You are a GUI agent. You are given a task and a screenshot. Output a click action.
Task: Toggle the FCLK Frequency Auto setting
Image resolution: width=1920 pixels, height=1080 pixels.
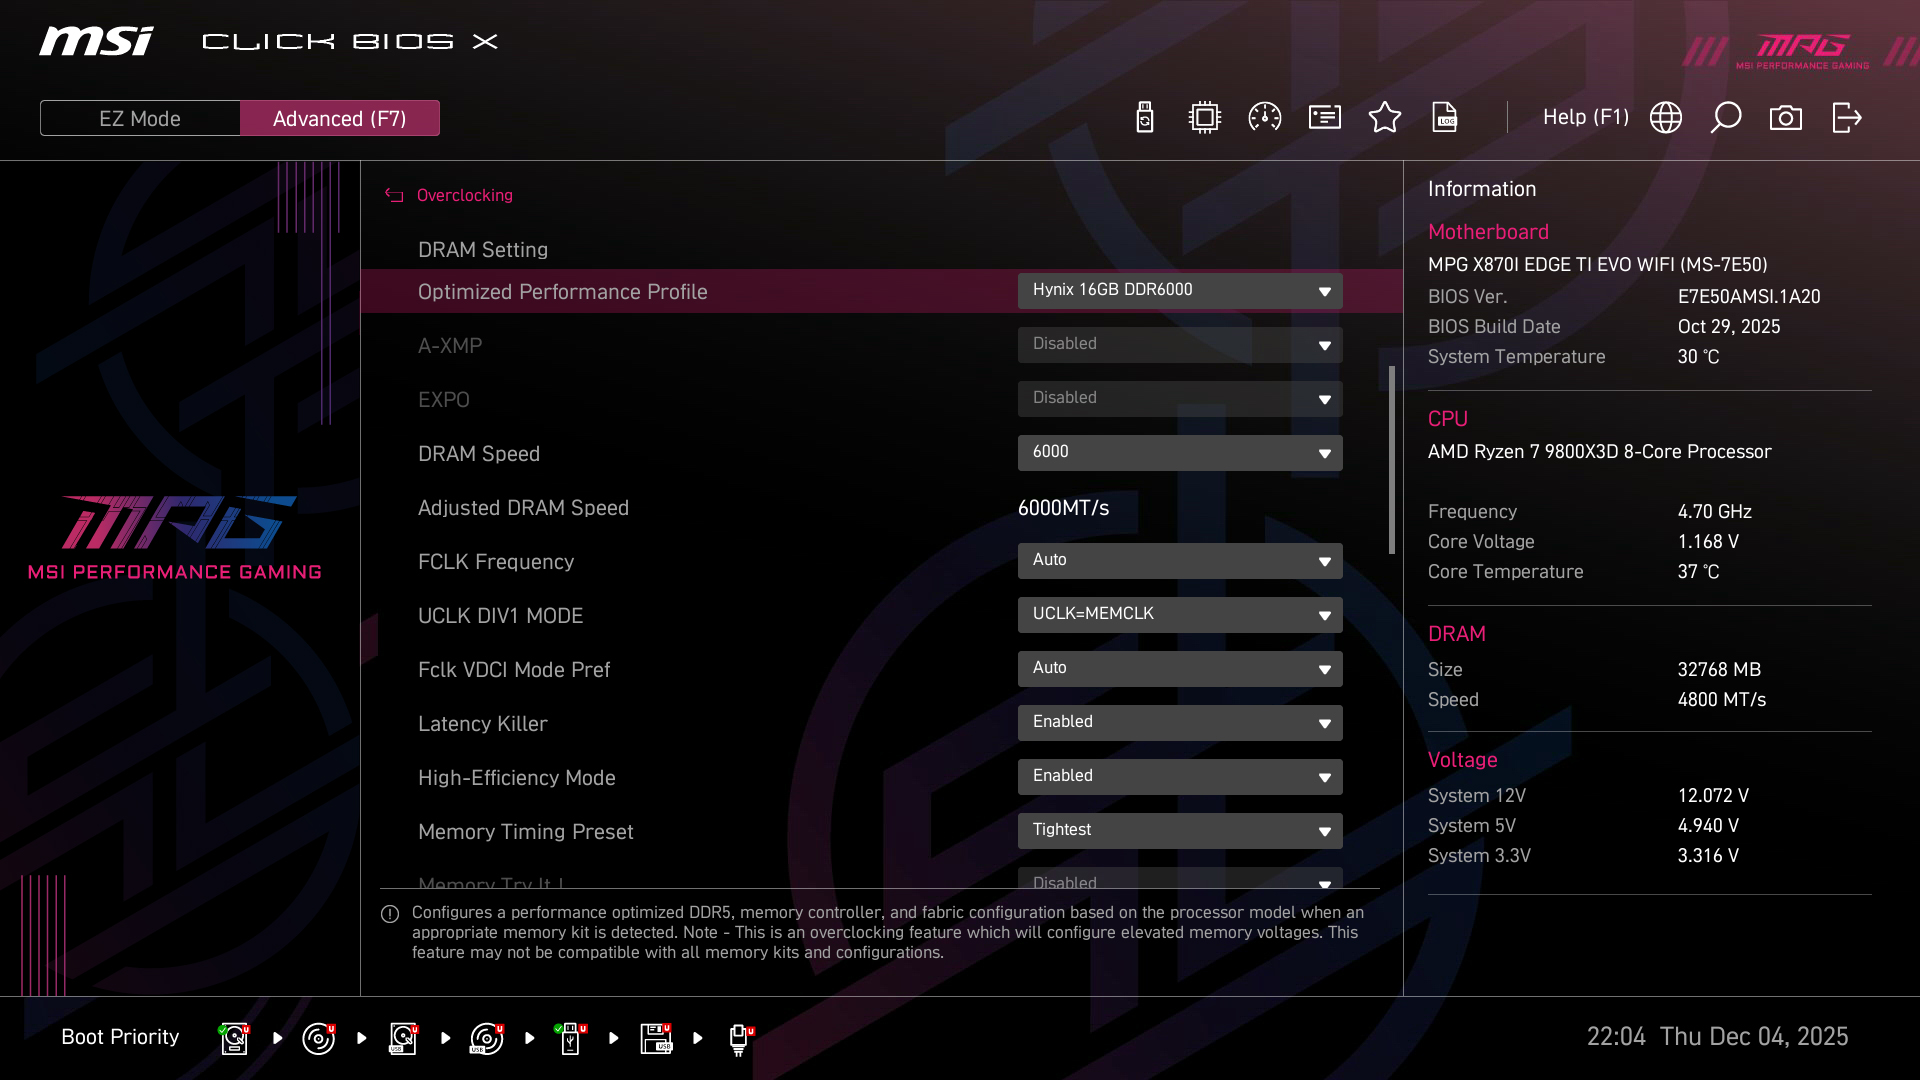click(1180, 560)
